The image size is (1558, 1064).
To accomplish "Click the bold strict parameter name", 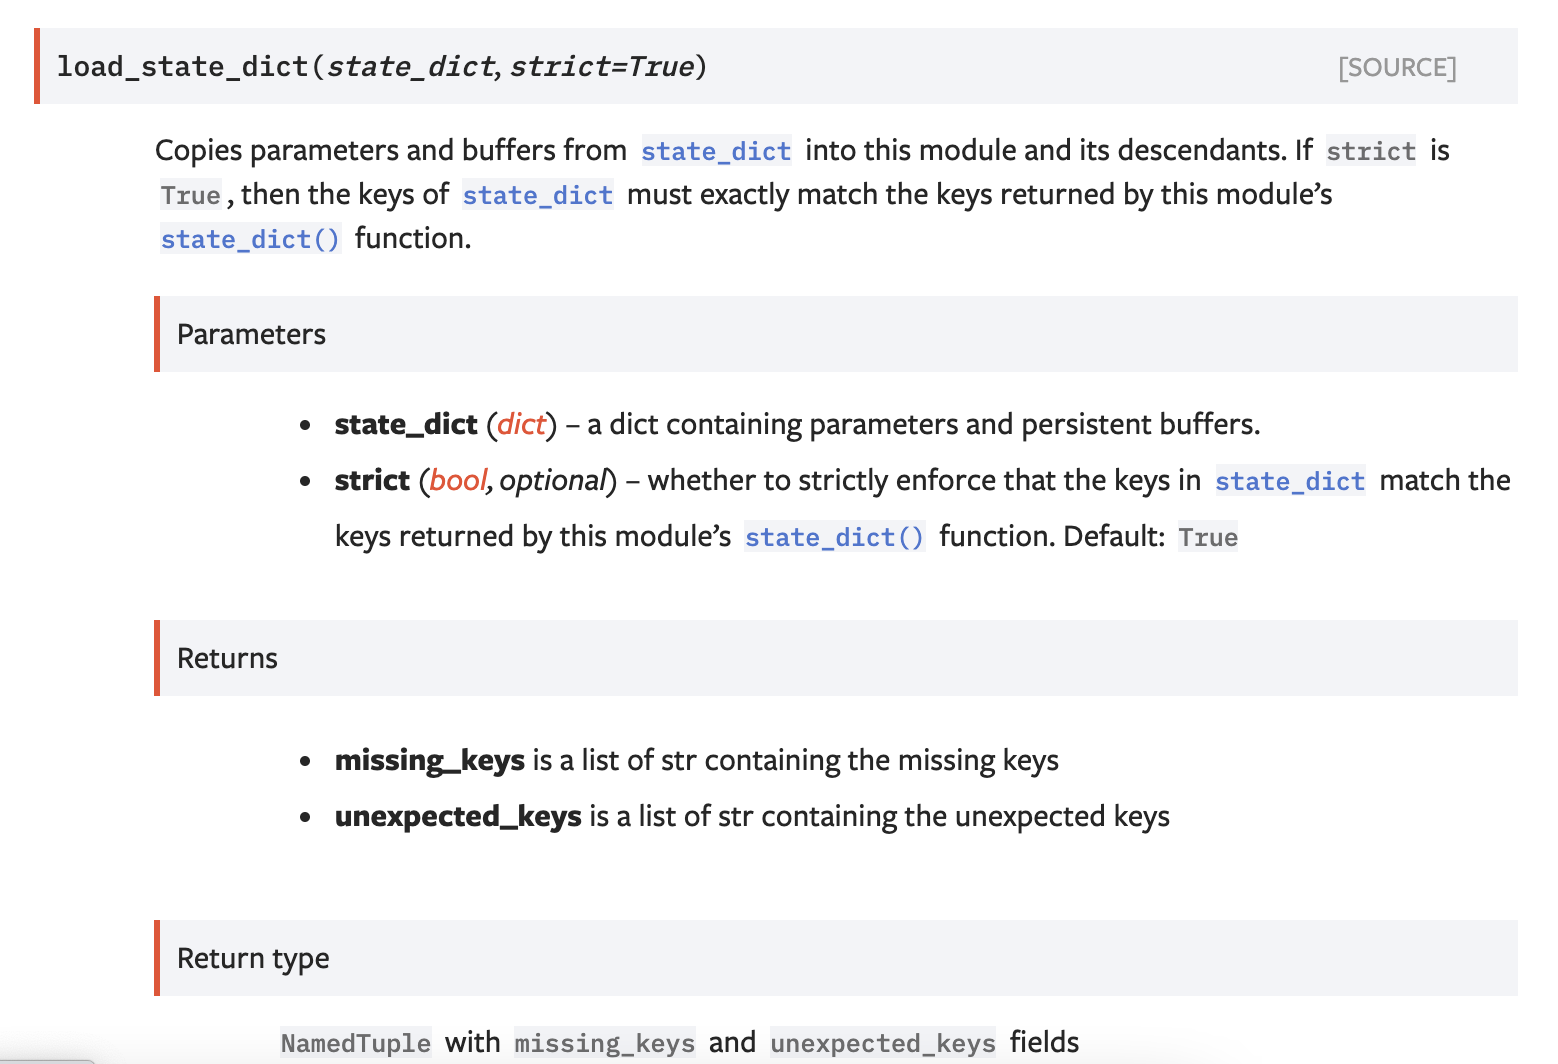I will tap(372, 480).
